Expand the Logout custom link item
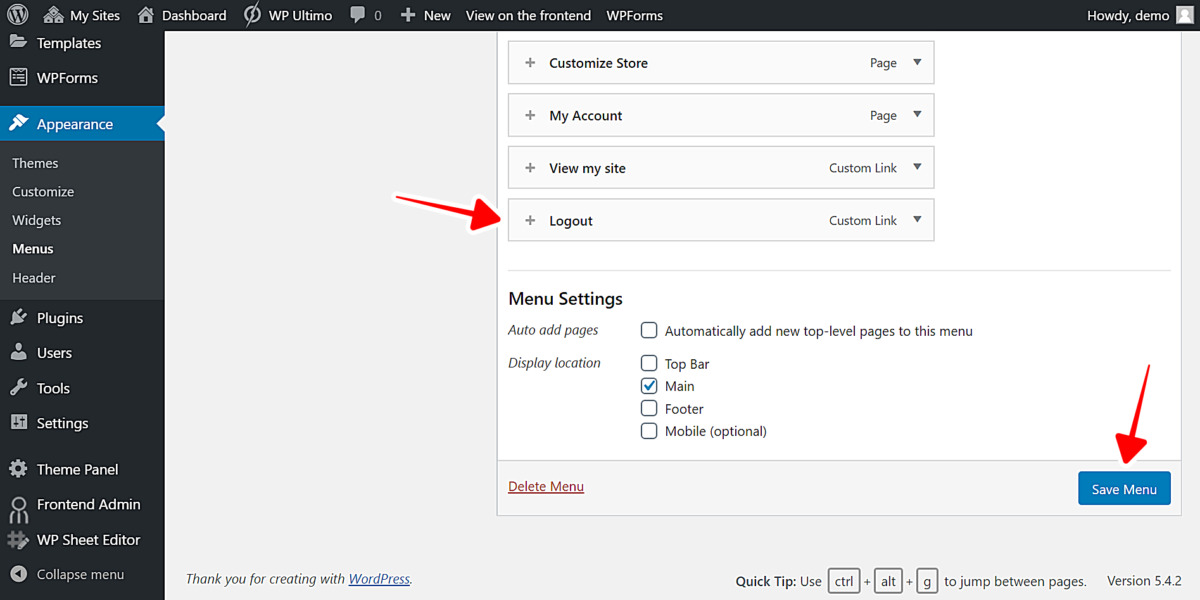 tap(917, 220)
